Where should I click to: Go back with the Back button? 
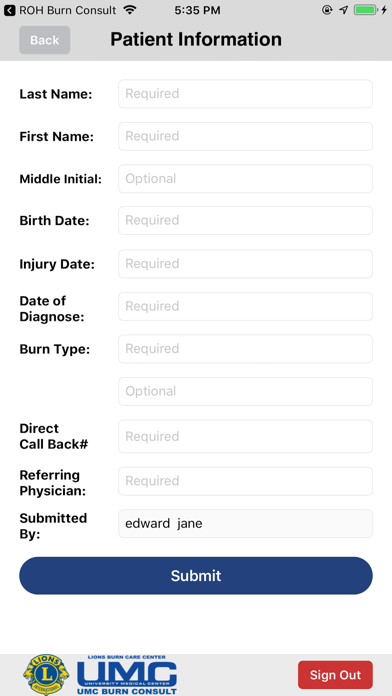(x=44, y=40)
